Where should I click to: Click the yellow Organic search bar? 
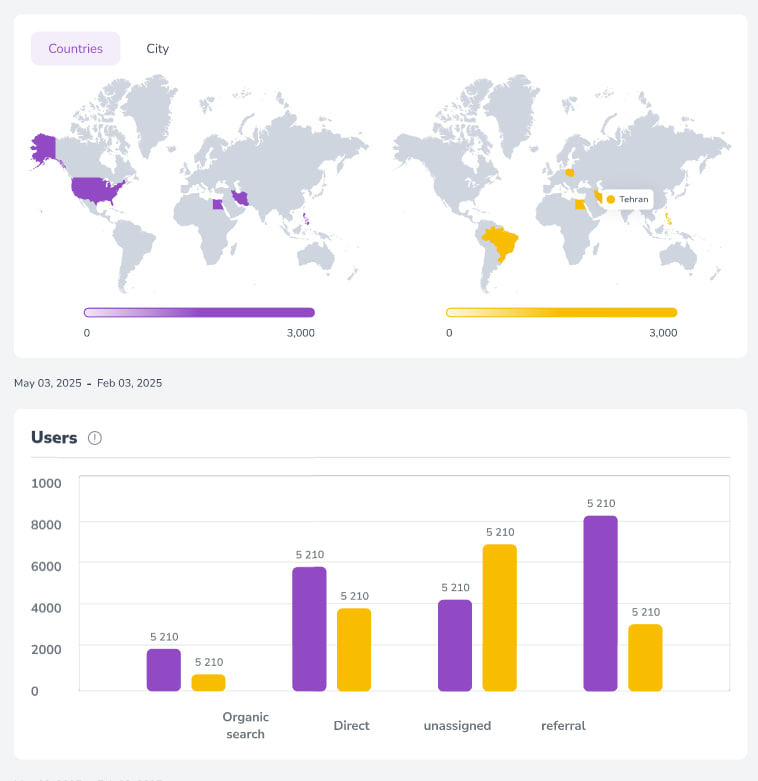[208, 682]
